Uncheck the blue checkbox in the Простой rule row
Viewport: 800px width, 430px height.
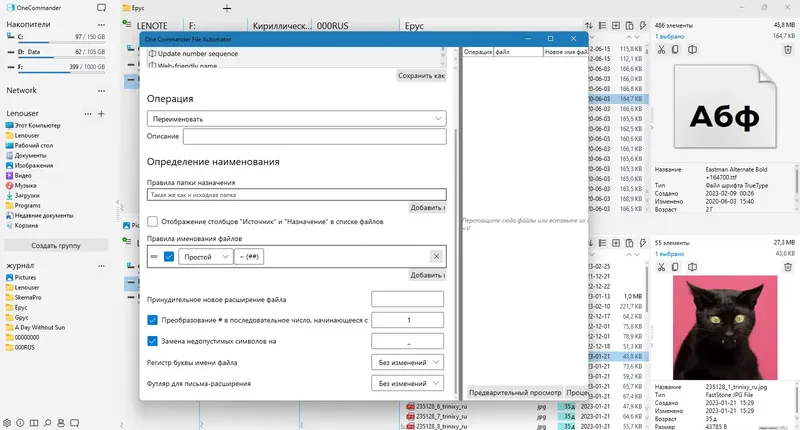169,257
